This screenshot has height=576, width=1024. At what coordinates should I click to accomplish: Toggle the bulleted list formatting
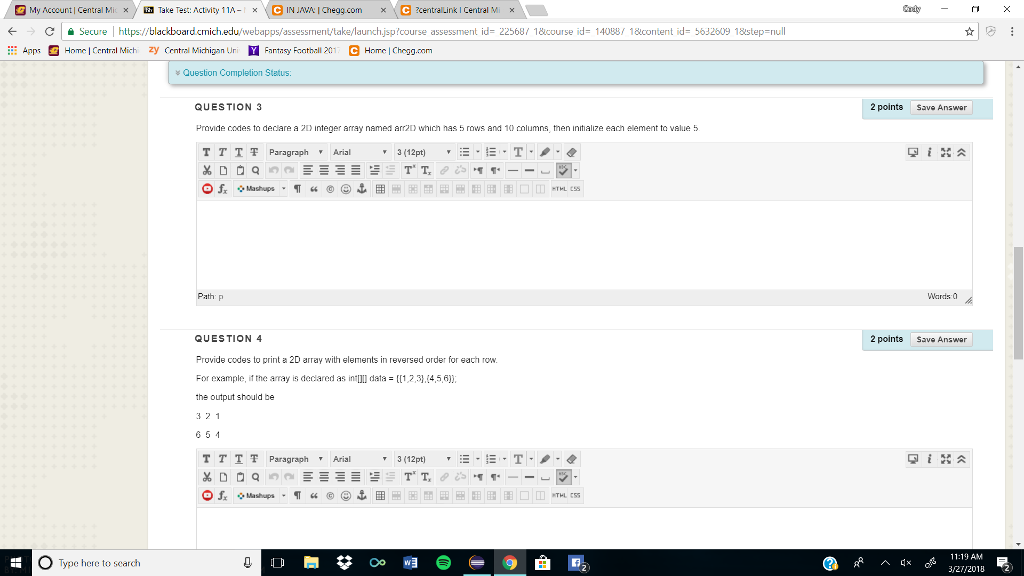[464, 152]
